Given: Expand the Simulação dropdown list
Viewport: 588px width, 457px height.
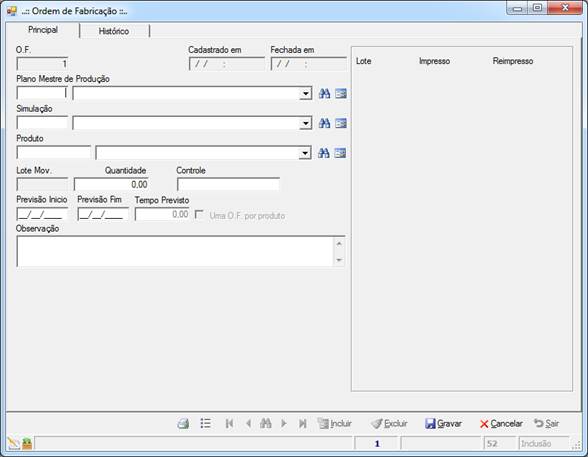Looking at the screenshot, I should [306, 123].
